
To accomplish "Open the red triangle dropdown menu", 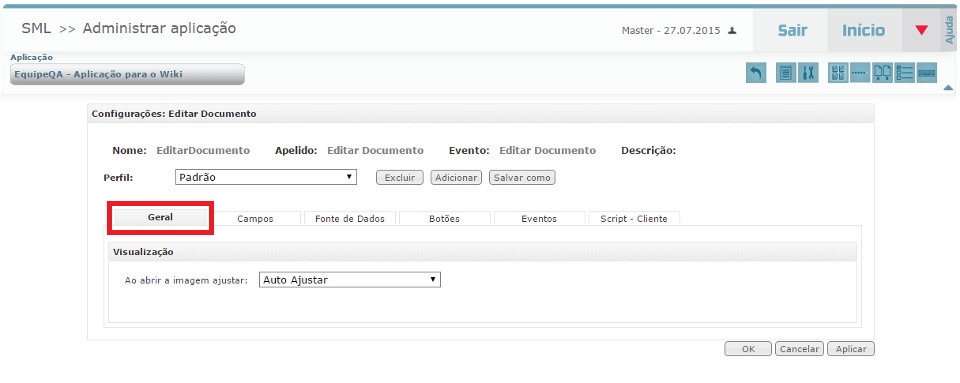I will [x=921, y=30].
